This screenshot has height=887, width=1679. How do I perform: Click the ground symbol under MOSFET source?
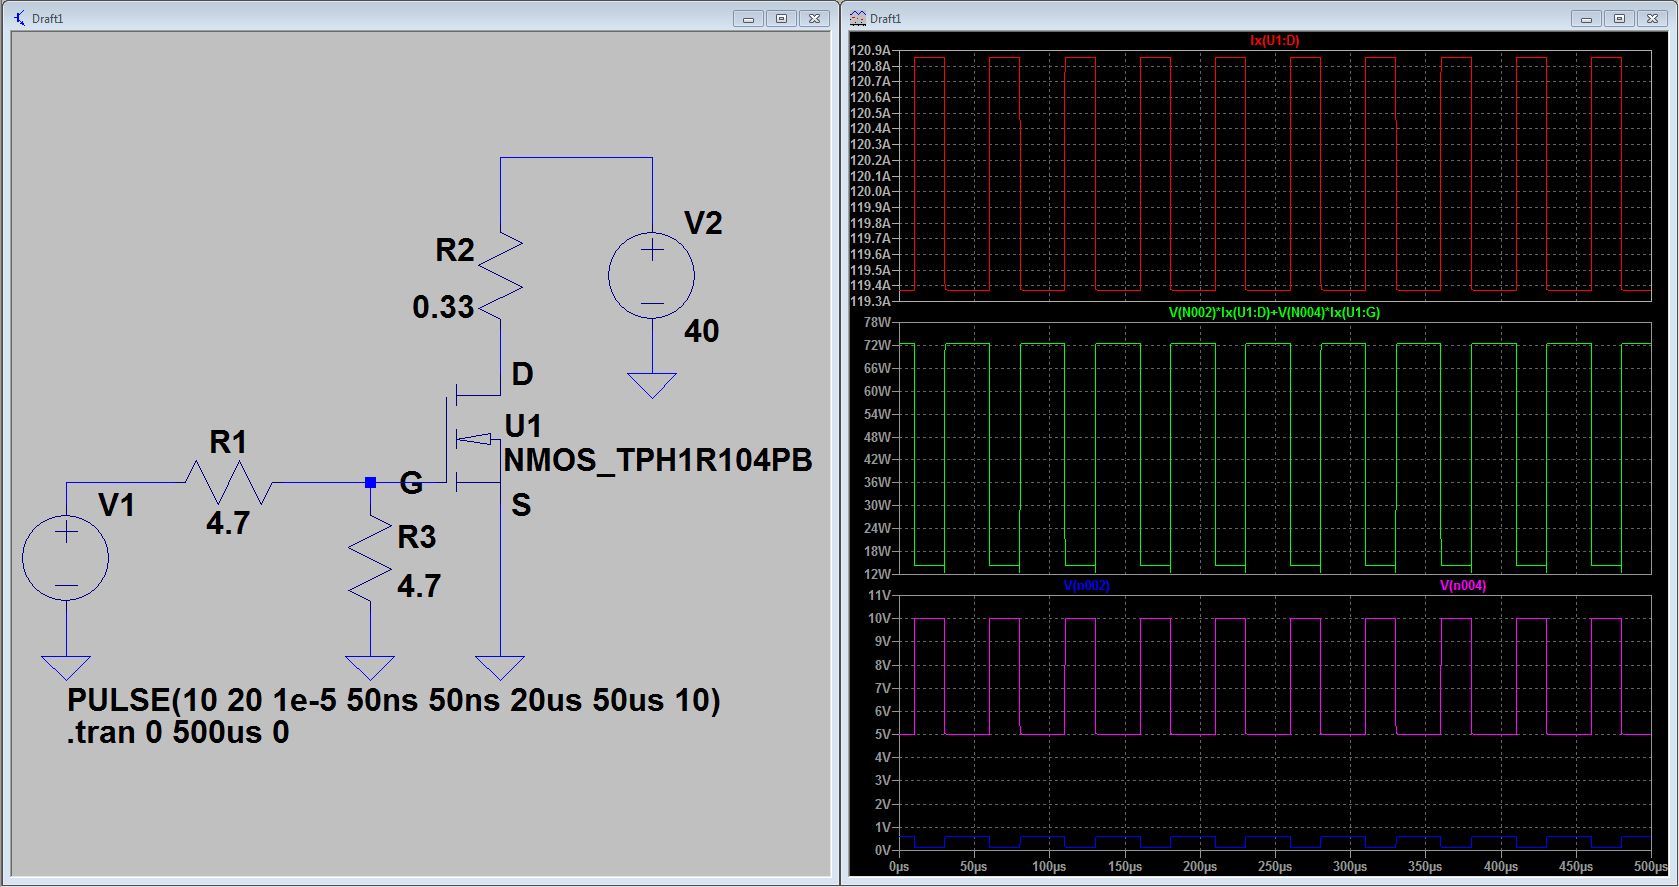[x=500, y=668]
